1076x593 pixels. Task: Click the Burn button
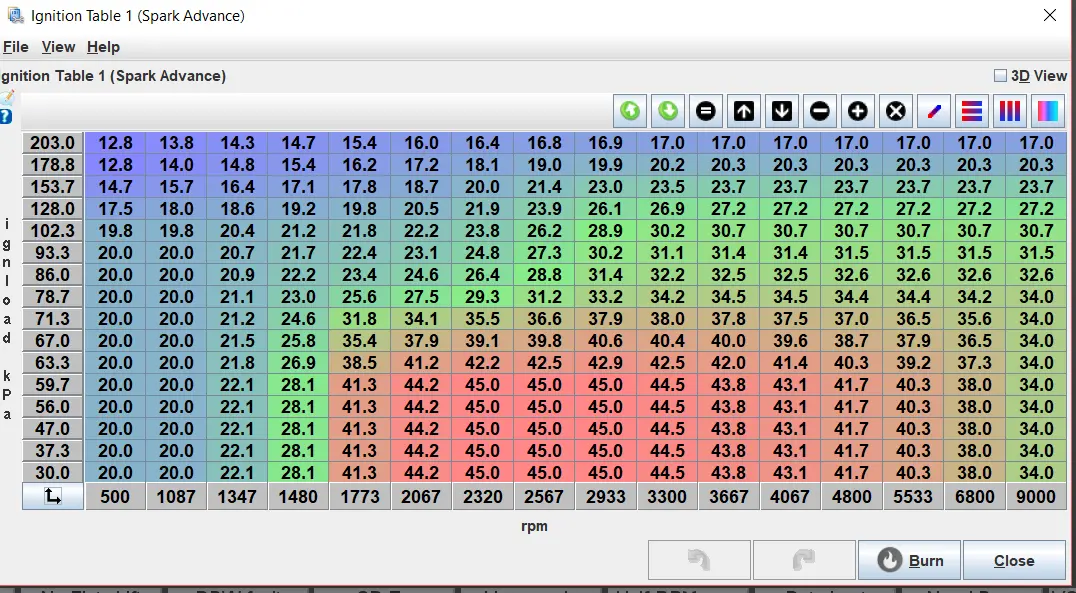[x=910, y=560]
